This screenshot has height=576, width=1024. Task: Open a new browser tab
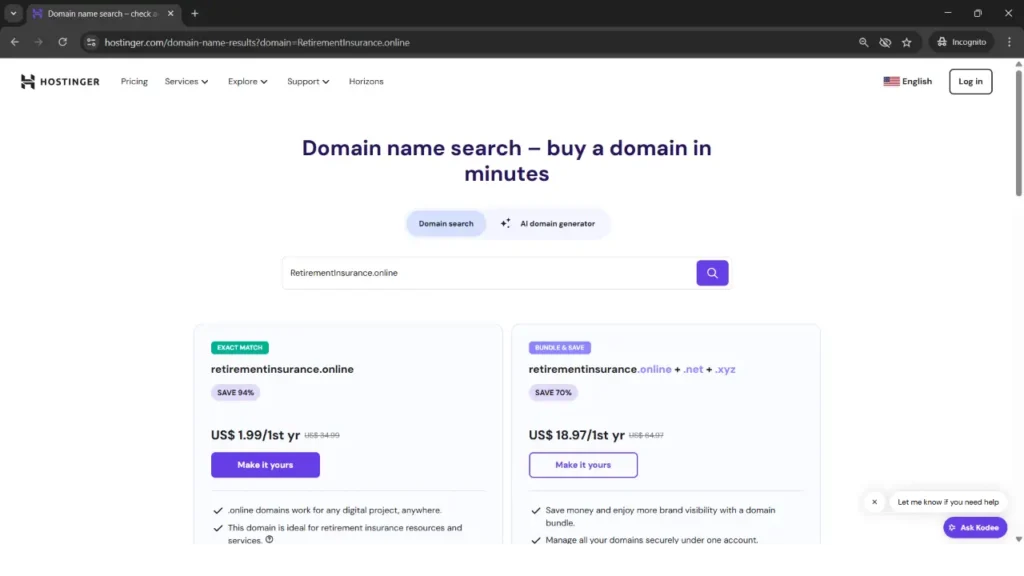click(x=195, y=14)
